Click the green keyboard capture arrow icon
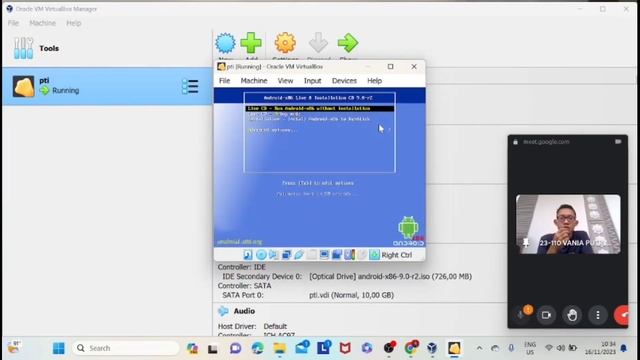The height and width of the screenshot is (360, 640). pyautogui.click(x=374, y=255)
